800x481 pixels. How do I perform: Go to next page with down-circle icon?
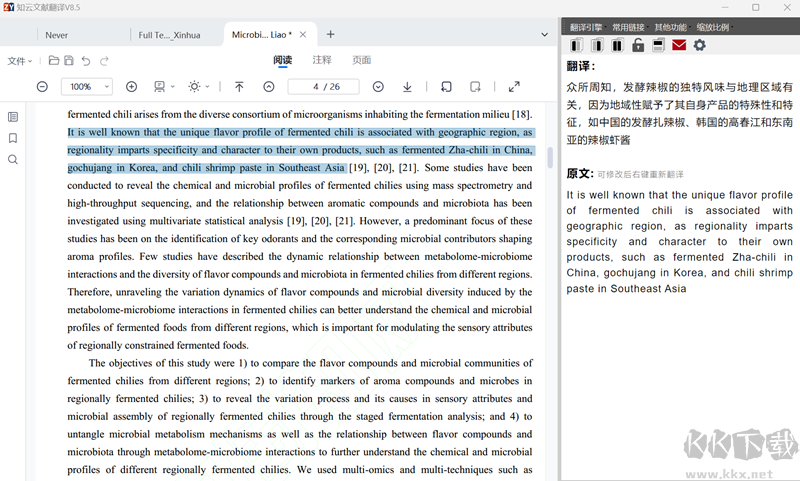click(378, 87)
